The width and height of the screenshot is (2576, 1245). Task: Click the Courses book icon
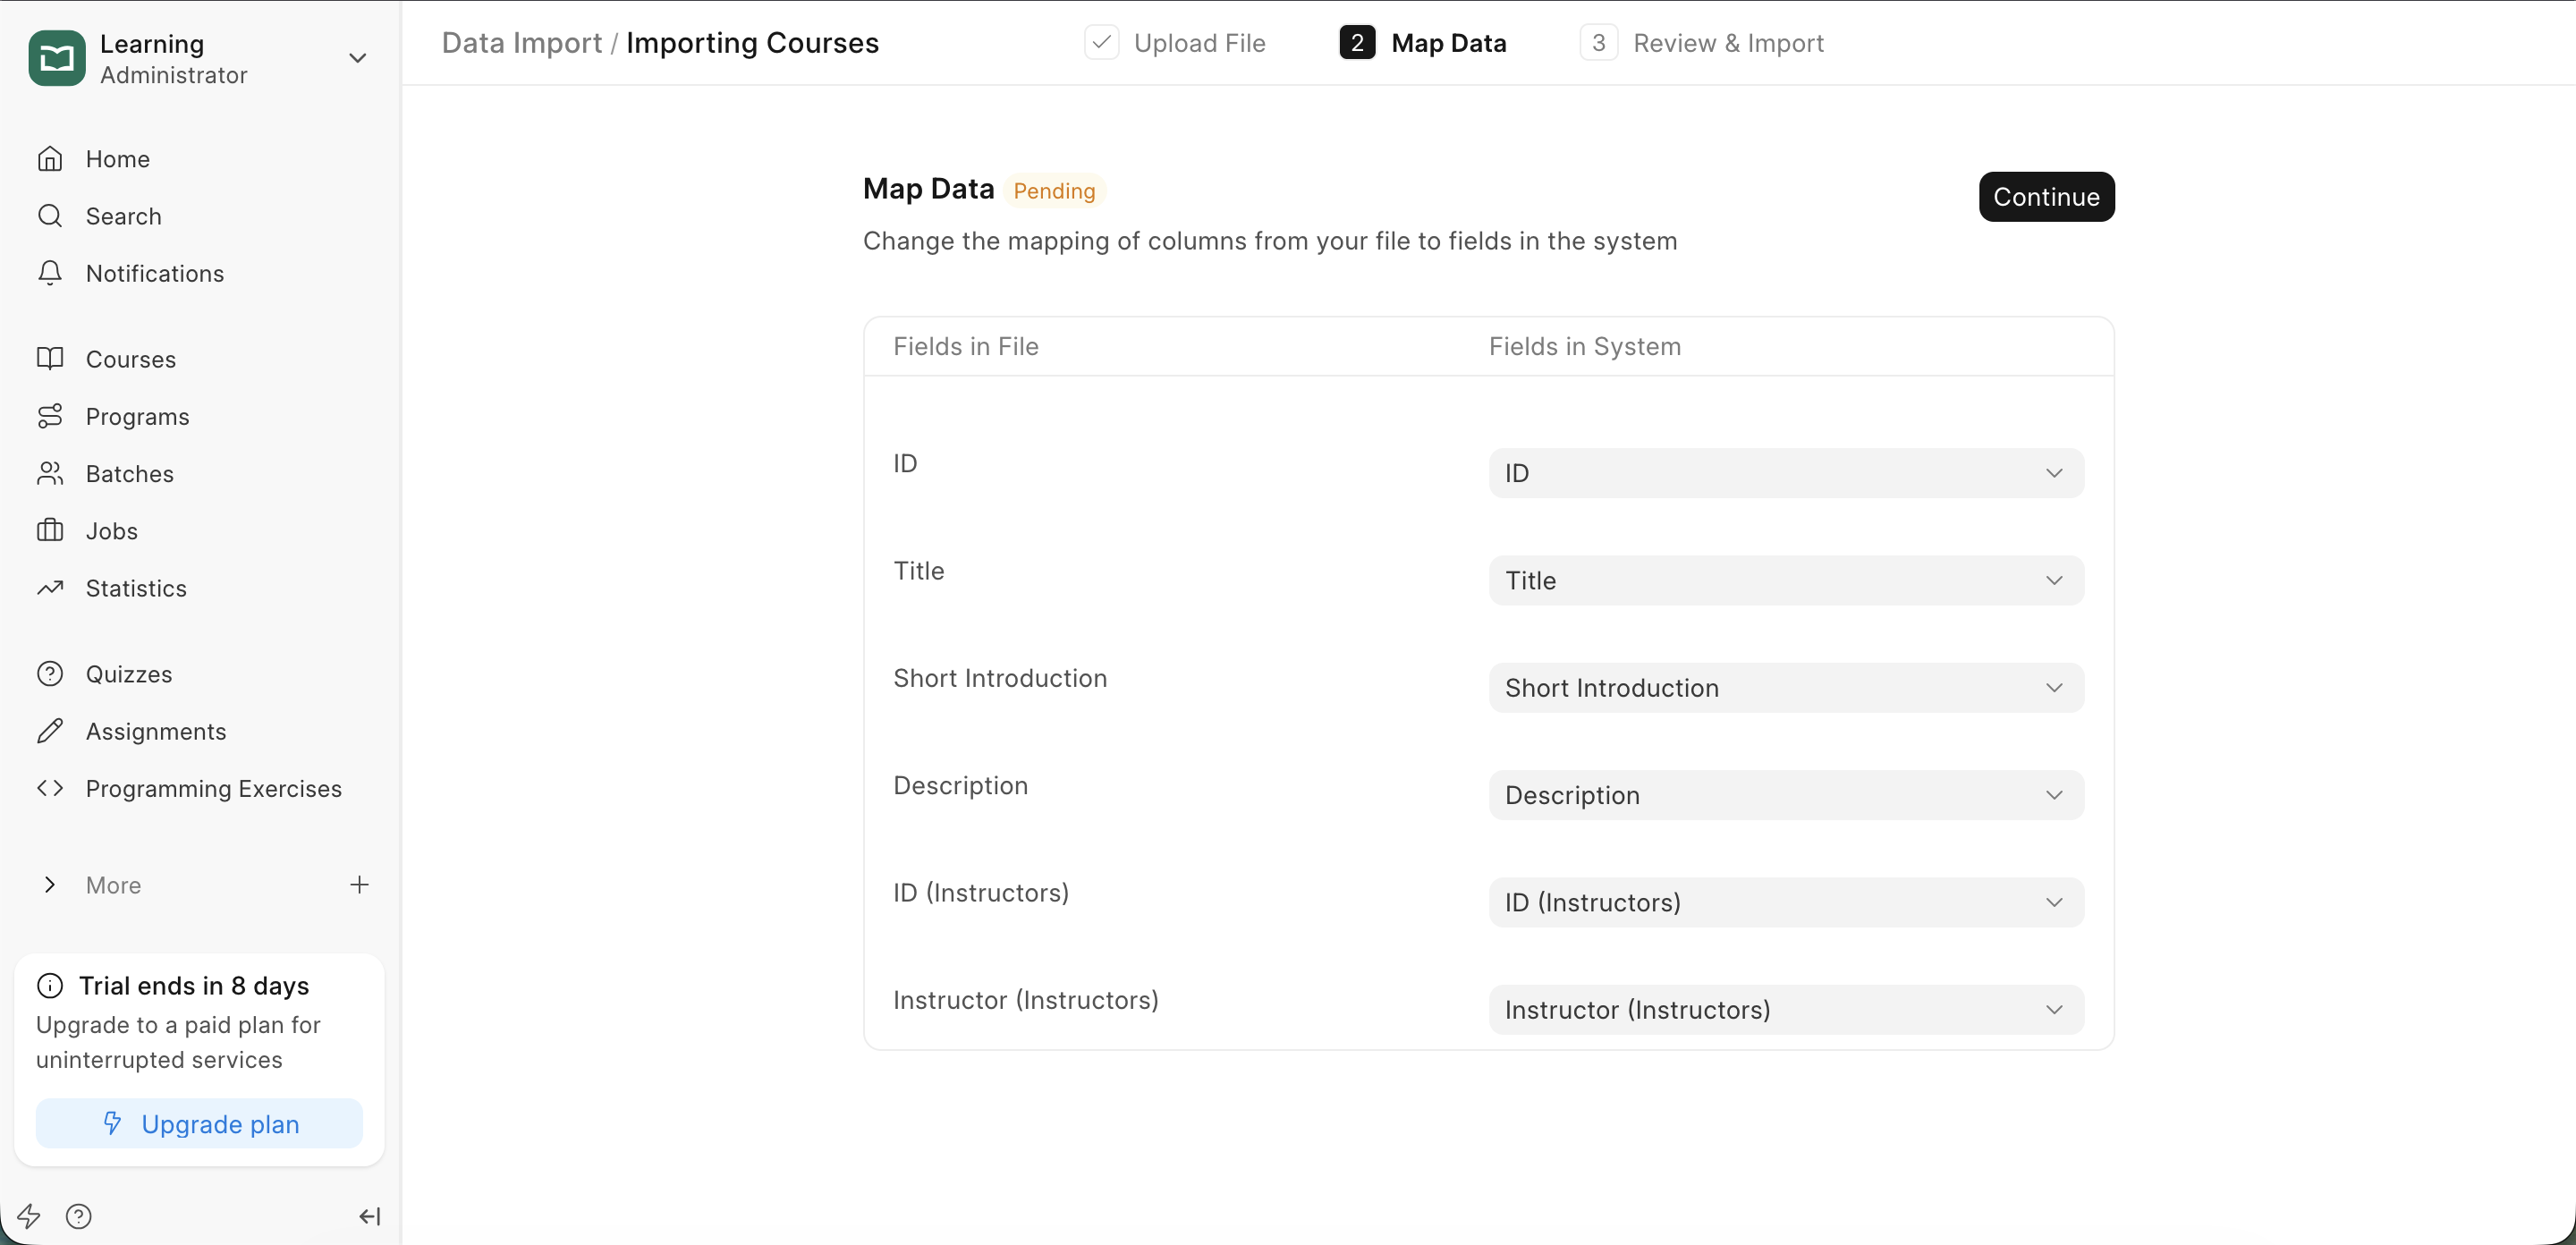coord(50,359)
